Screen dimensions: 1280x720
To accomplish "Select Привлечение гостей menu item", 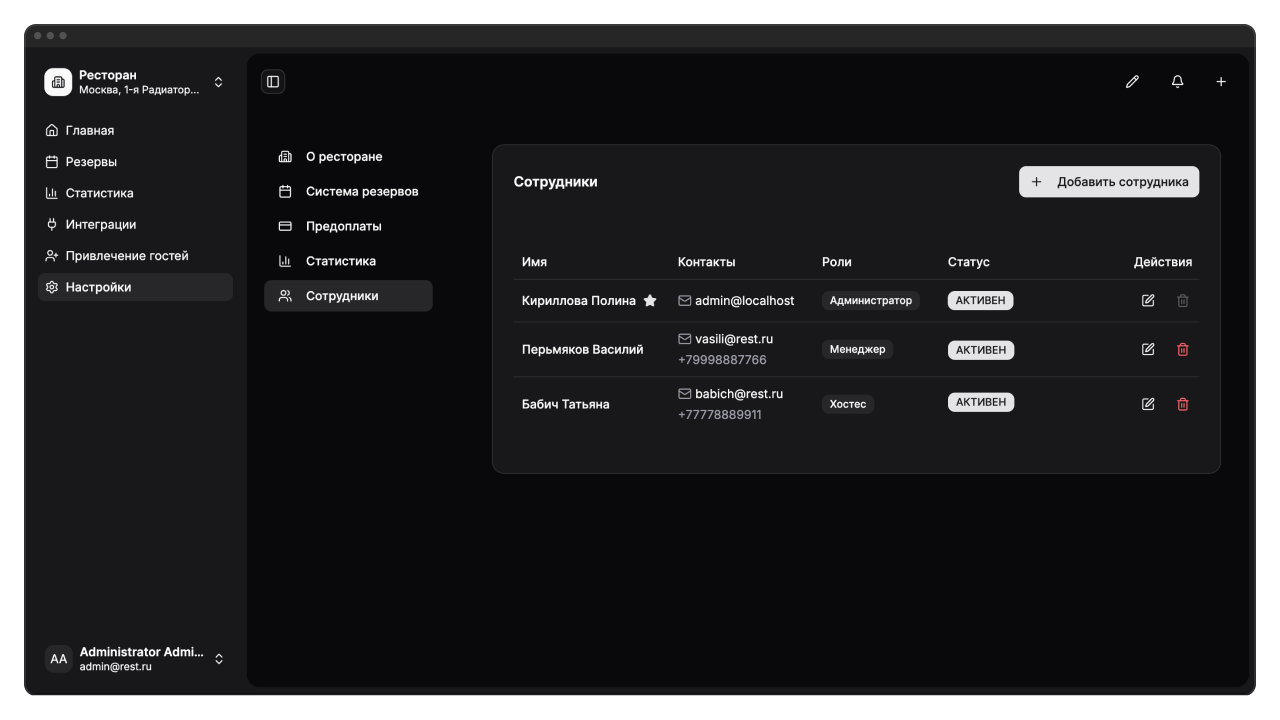I will click(x=127, y=256).
